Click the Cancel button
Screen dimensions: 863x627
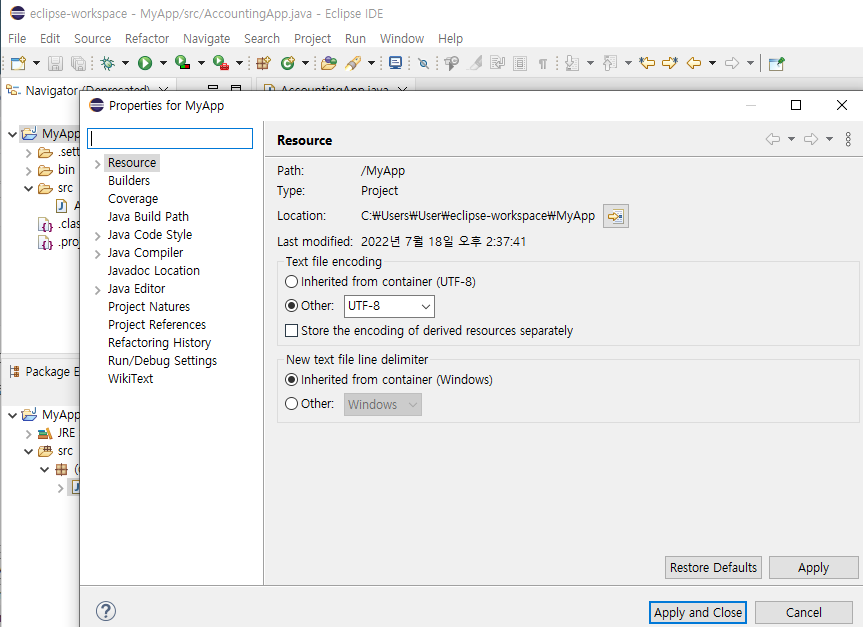point(804,612)
